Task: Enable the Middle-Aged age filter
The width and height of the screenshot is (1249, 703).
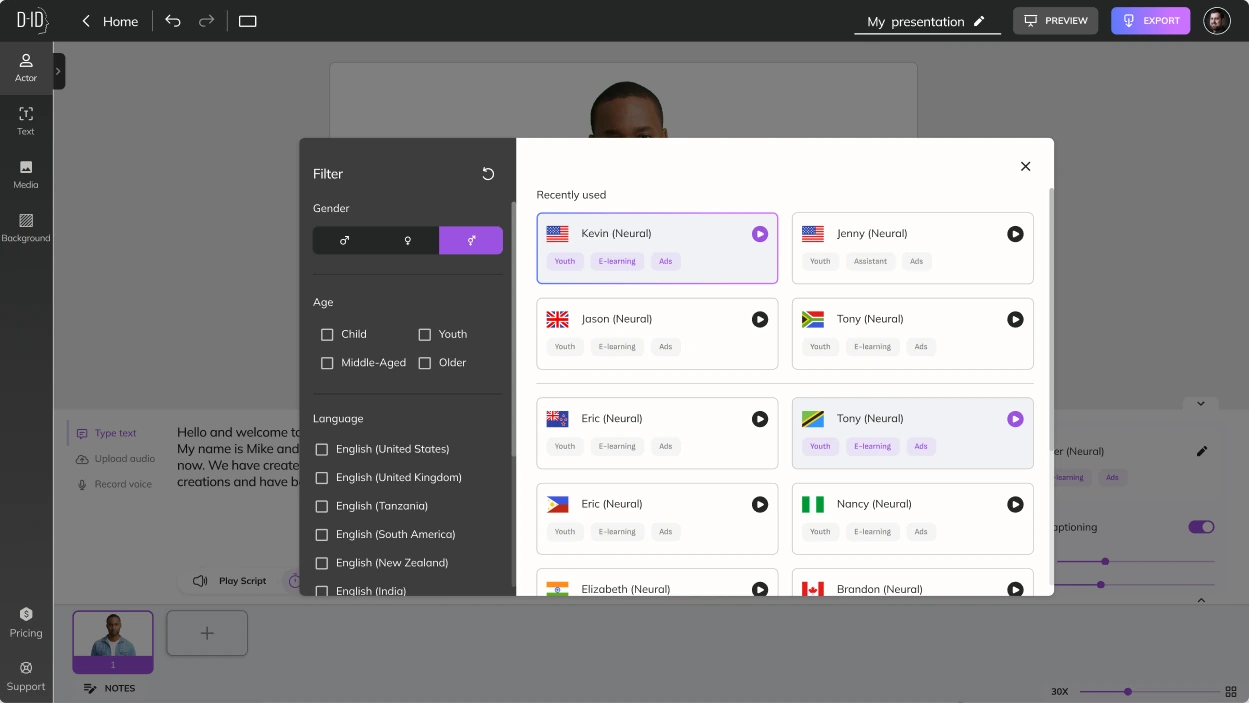Action: 327,363
